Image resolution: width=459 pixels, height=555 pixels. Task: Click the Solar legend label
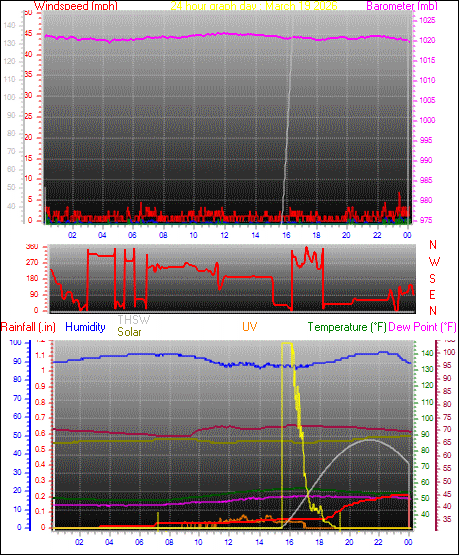coord(129,332)
